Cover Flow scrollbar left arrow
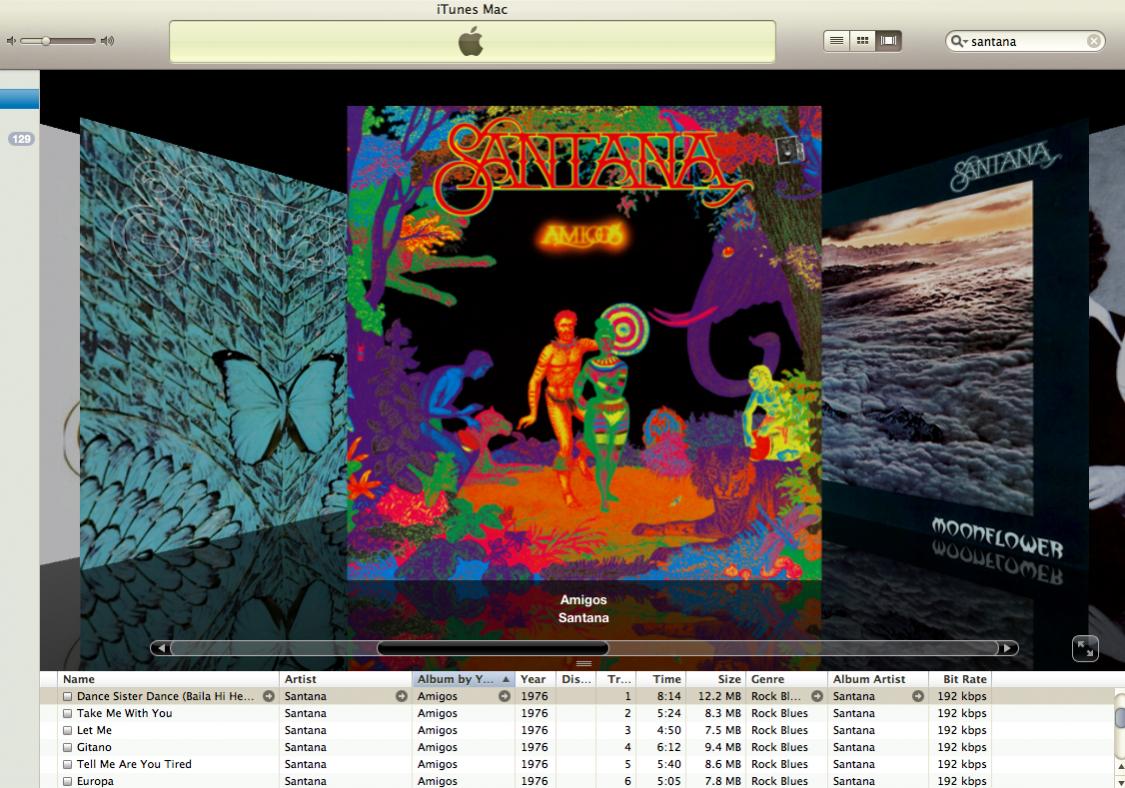 point(161,648)
